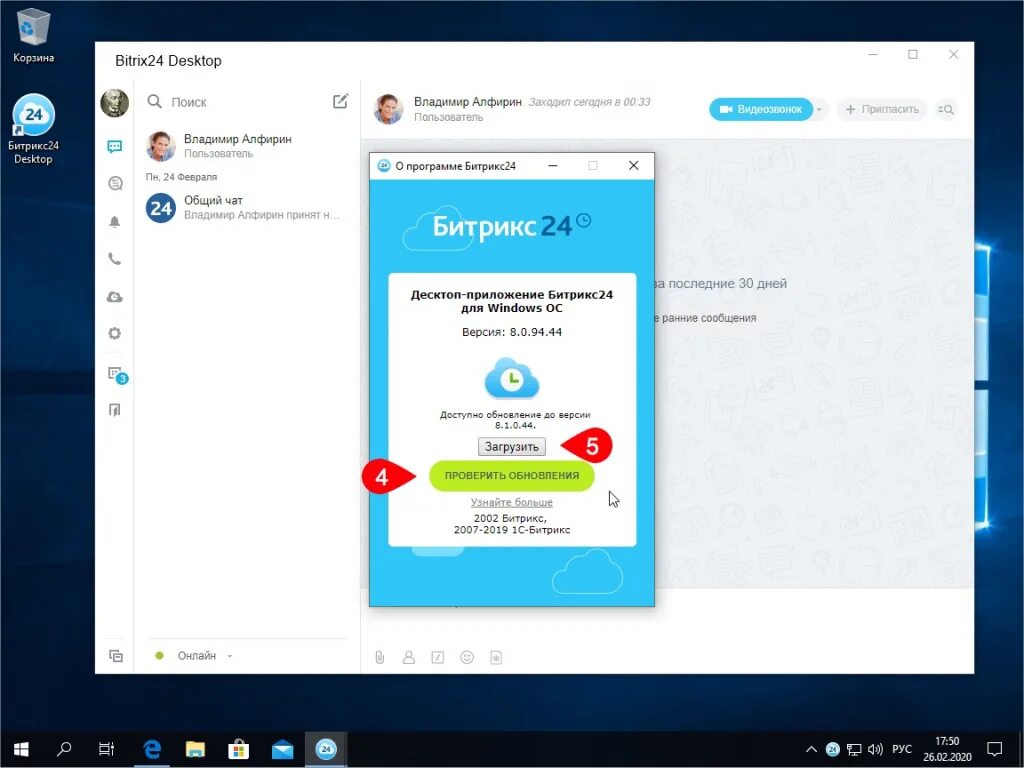Viewport: 1024px width, 768px height.
Task: Click the Битрикс24 Desktop shortcut icon
Action: (x=33, y=129)
